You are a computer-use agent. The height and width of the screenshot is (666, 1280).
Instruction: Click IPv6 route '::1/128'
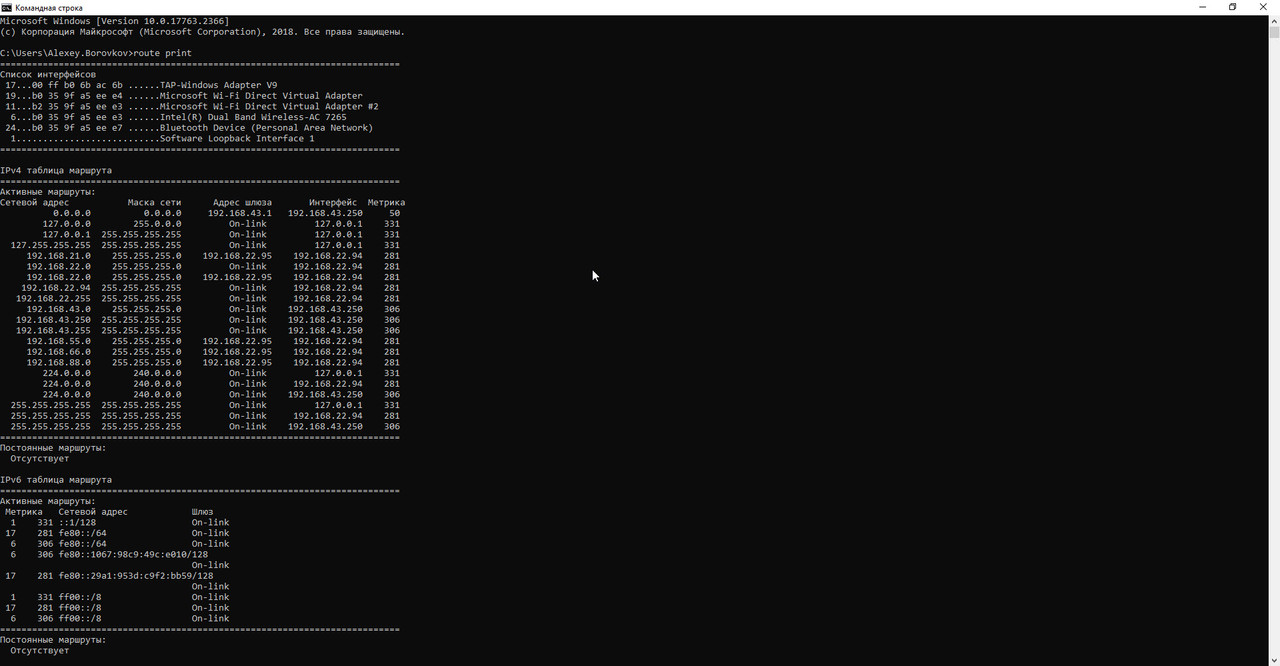pyautogui.click(x=78, y=522)
